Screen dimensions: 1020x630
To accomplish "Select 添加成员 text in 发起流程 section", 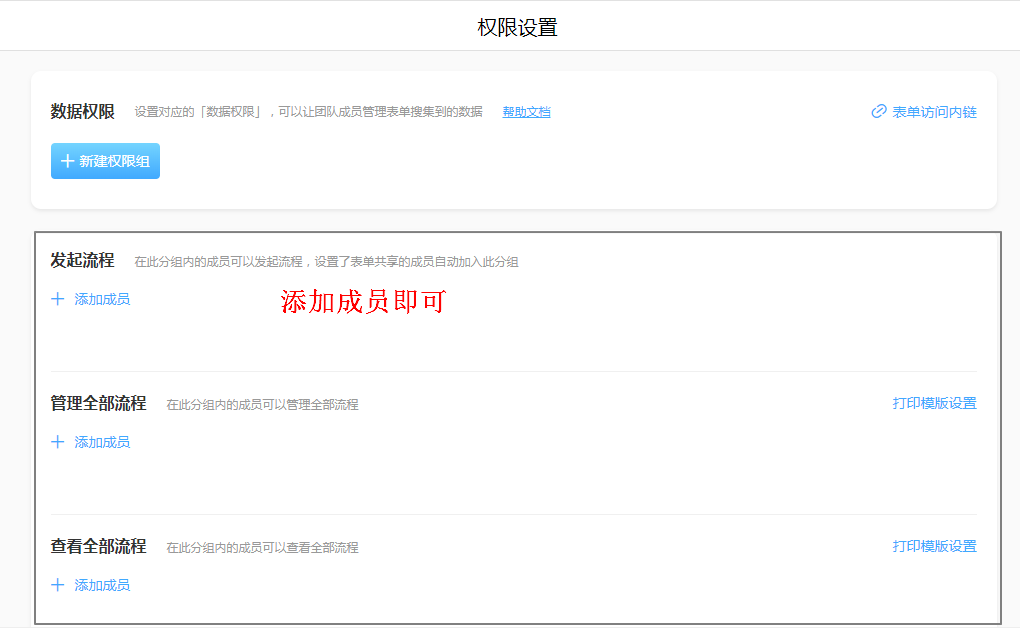I will click(x=102, y=299).
